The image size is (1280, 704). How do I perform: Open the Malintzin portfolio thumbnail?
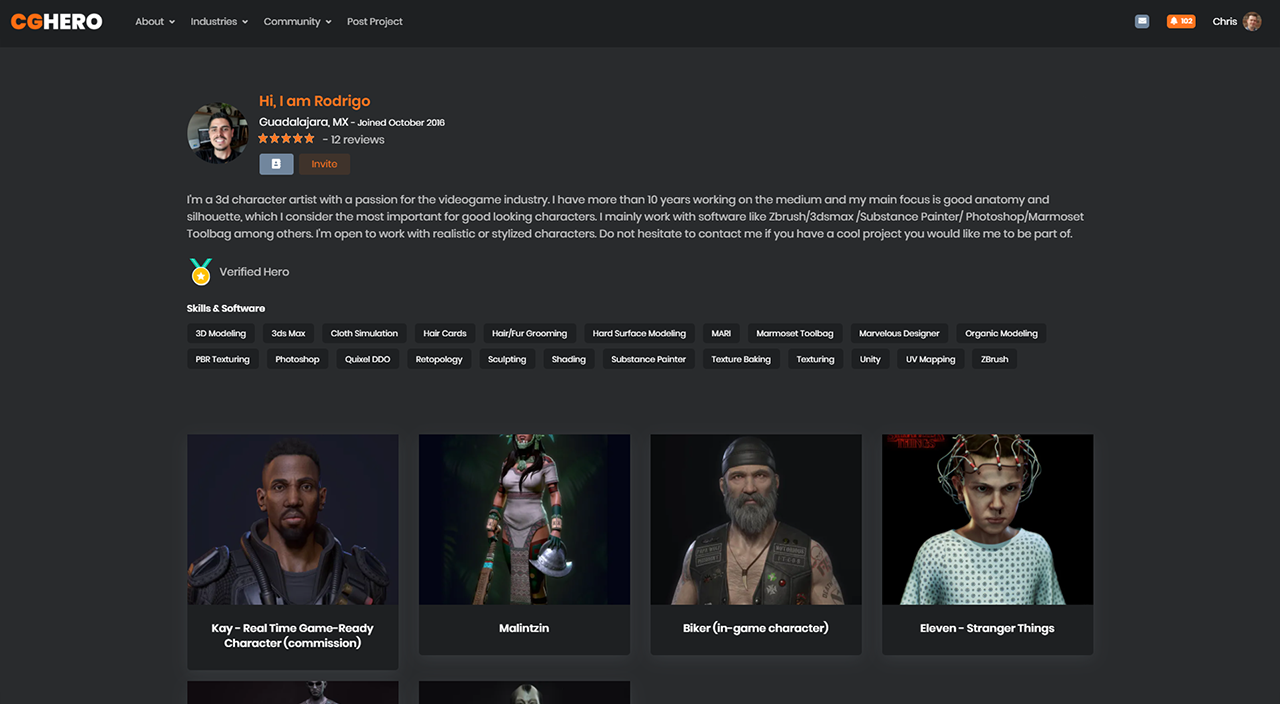(x=524, y=519)
